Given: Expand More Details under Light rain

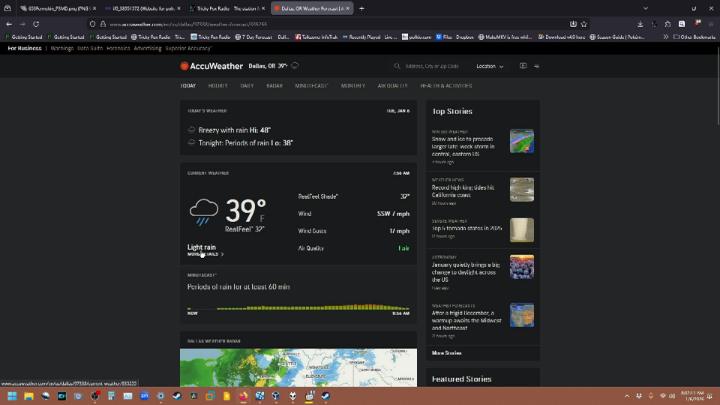Looking at the screenshot, I should coord(205,254).
